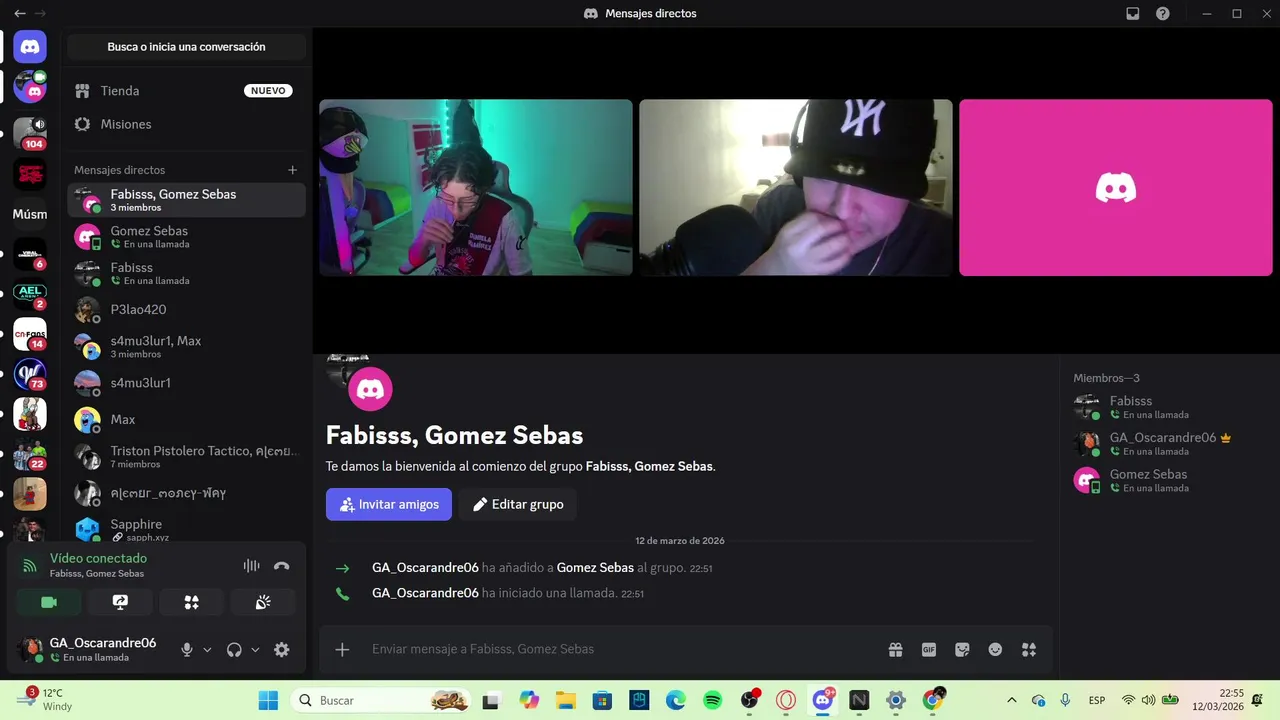Open Sapphire direct message
The image size is (1280, 720).
point(186,529)
